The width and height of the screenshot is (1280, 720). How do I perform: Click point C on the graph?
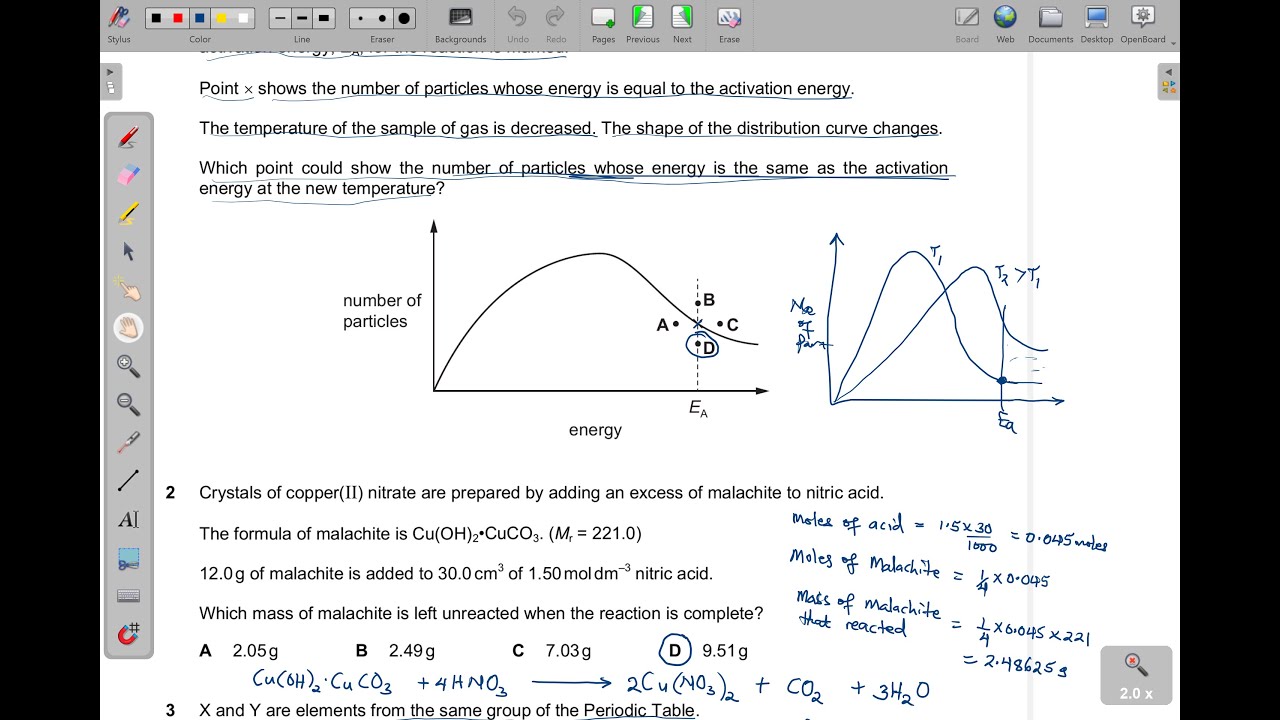[x=728, y=324]
